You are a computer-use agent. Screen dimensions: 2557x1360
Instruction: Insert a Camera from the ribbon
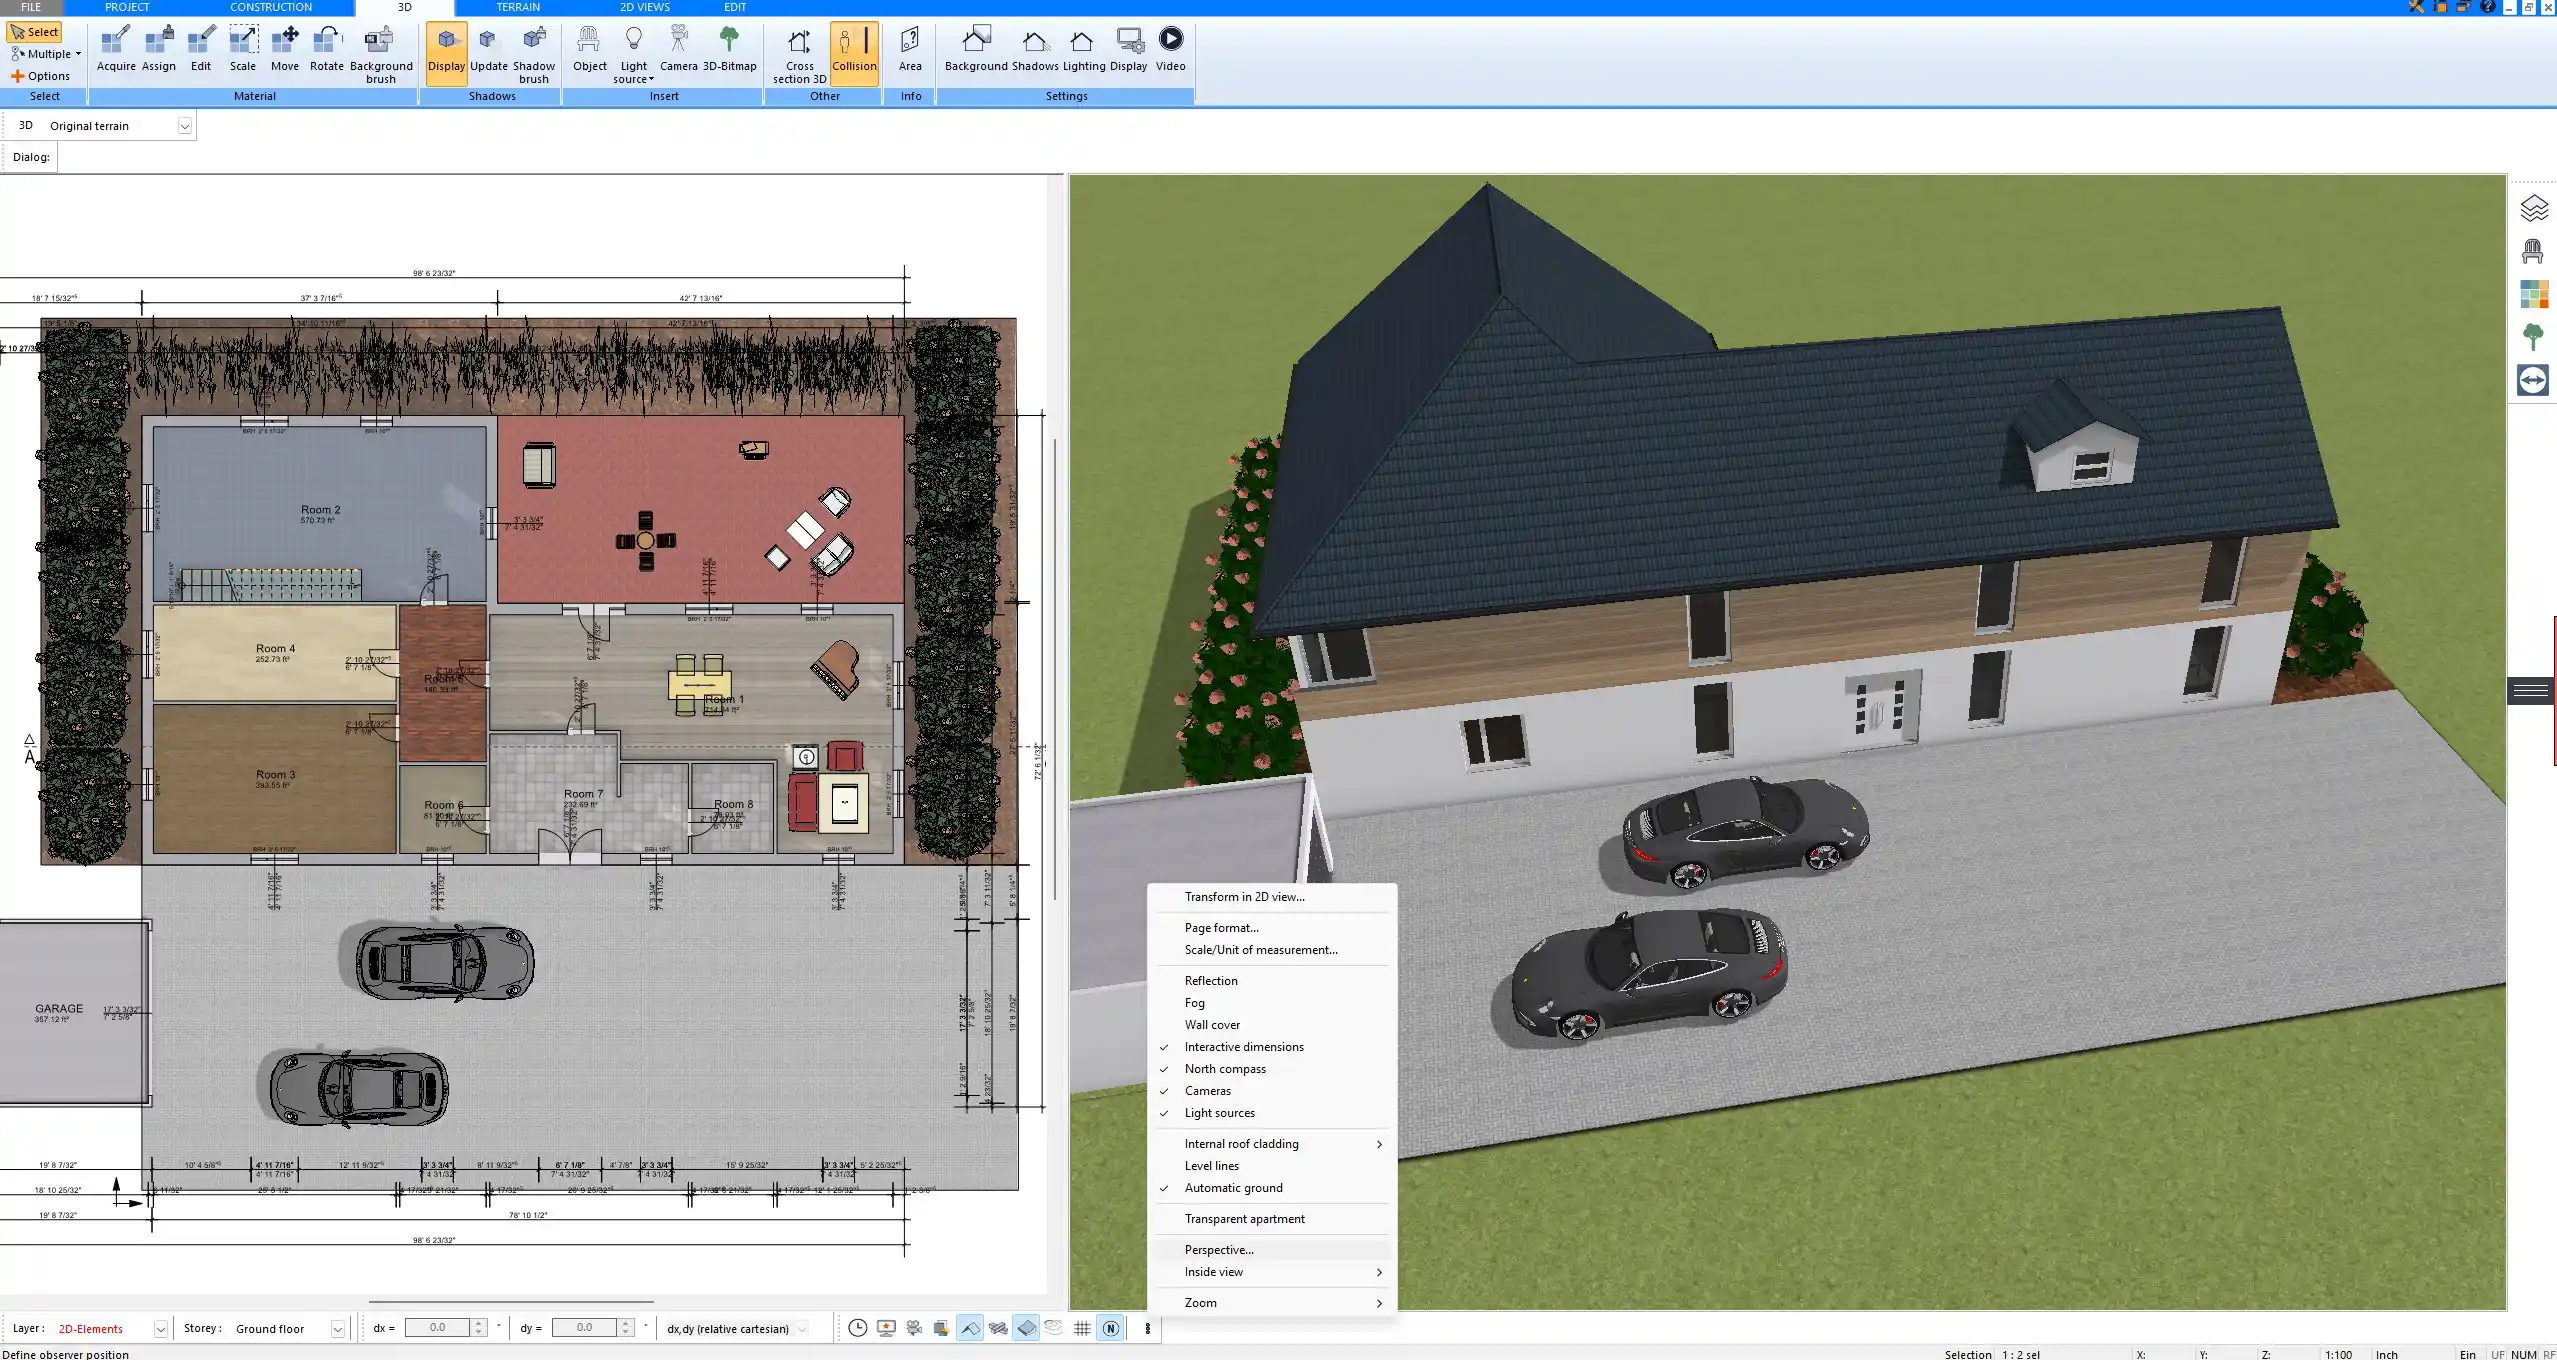678,49
